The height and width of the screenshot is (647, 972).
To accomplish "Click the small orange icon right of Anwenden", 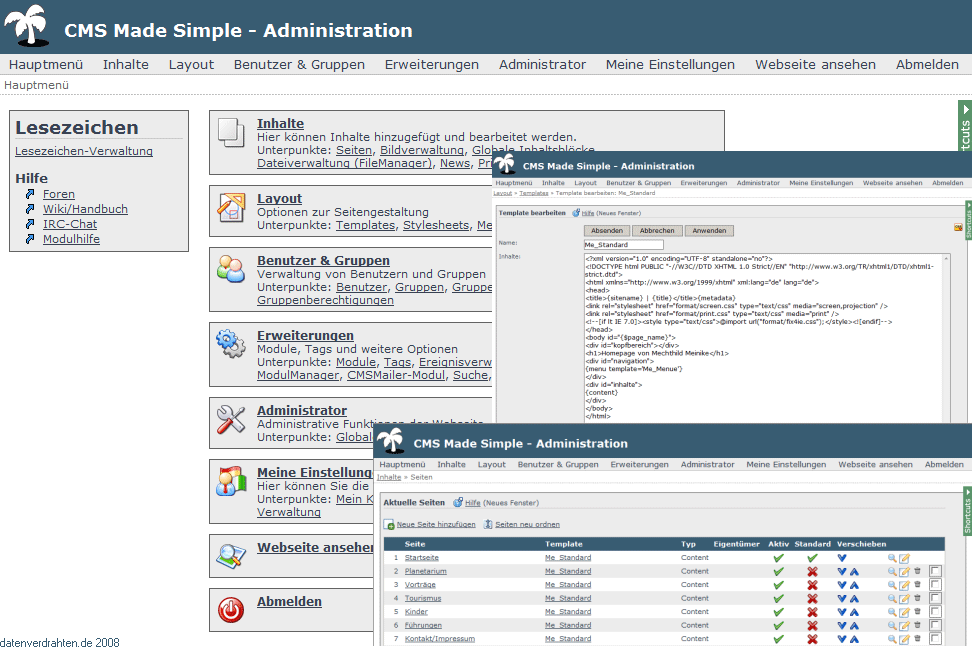I will [x=958, y=228].
